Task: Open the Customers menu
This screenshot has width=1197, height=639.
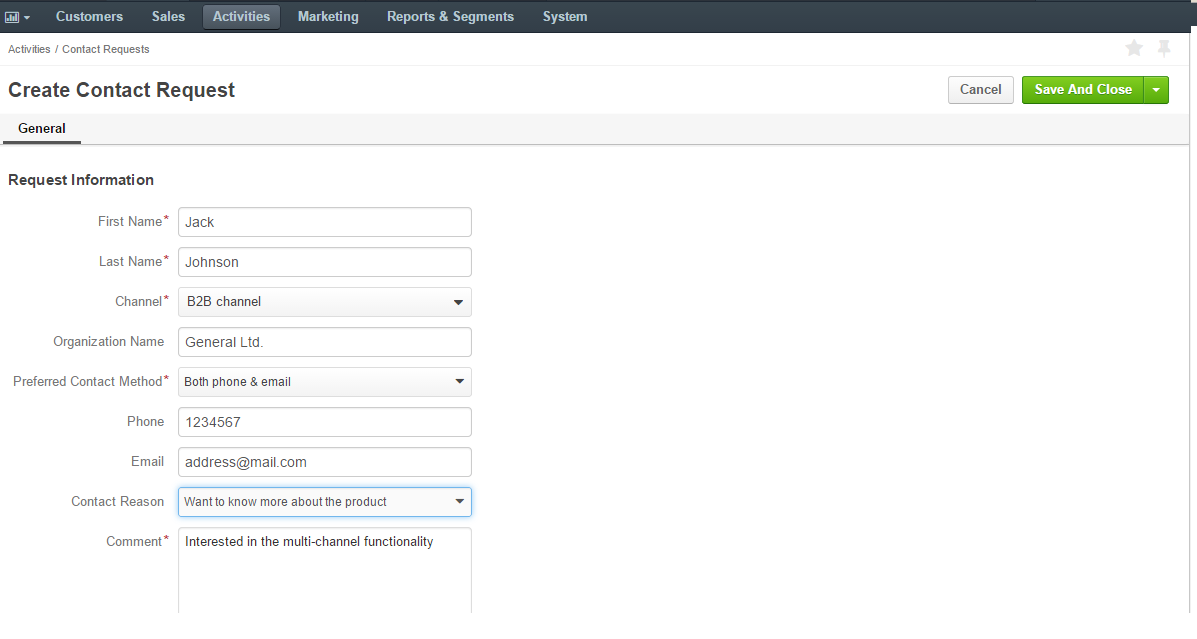Action: coord(89,17)
